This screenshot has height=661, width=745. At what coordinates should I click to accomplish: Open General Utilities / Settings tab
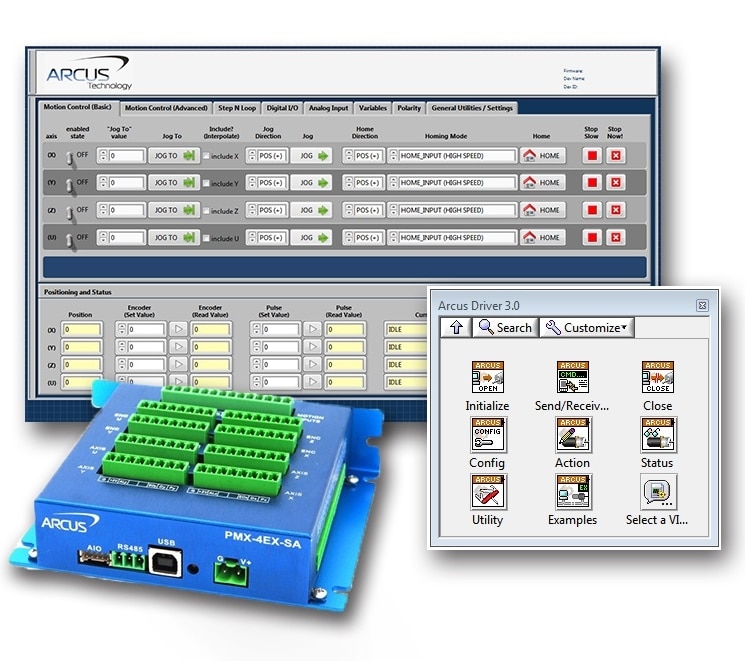click(x=472, y=108)
